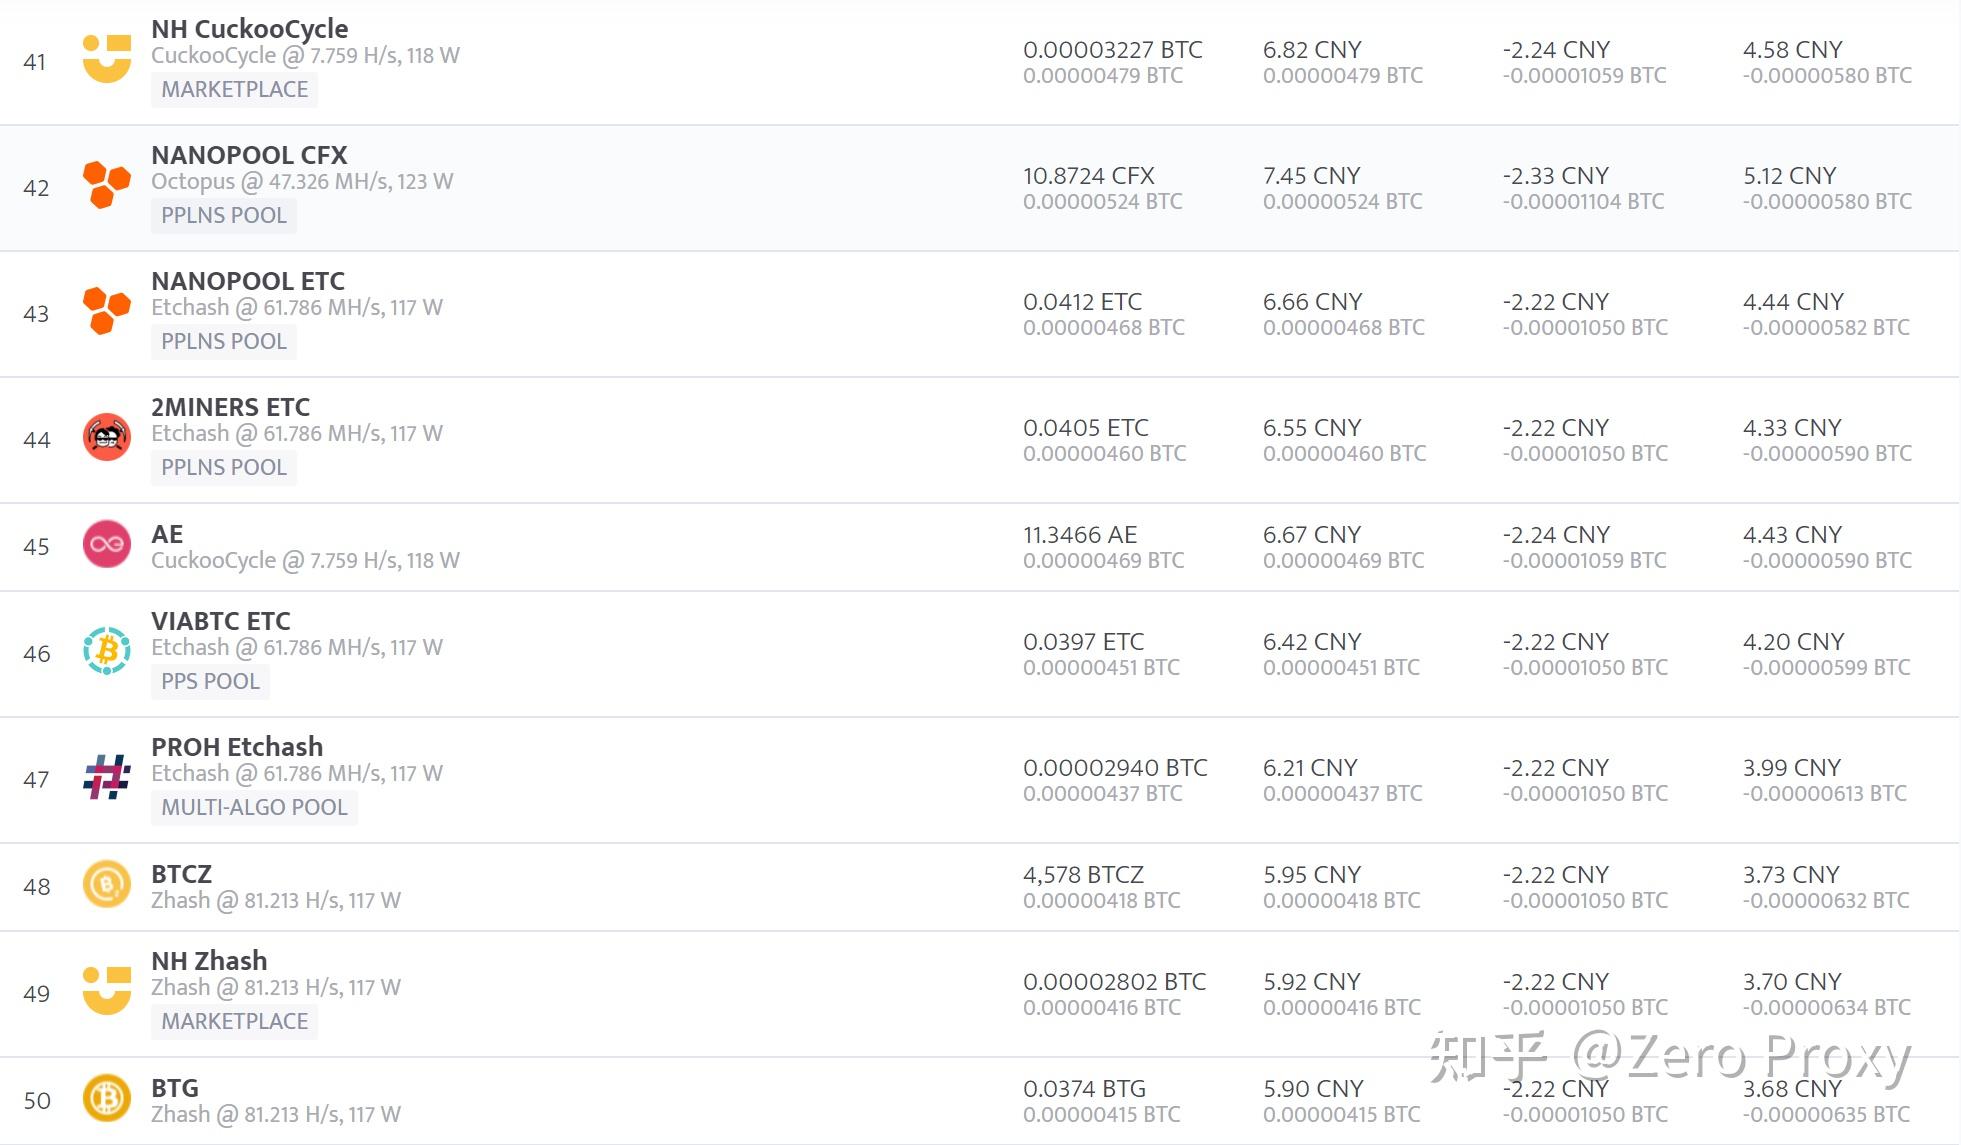Screen dimensions: 1961x1145
Task: Click the PPLNS POOL tag under NANOPOOL ETC
Action: tap(224, 342)
